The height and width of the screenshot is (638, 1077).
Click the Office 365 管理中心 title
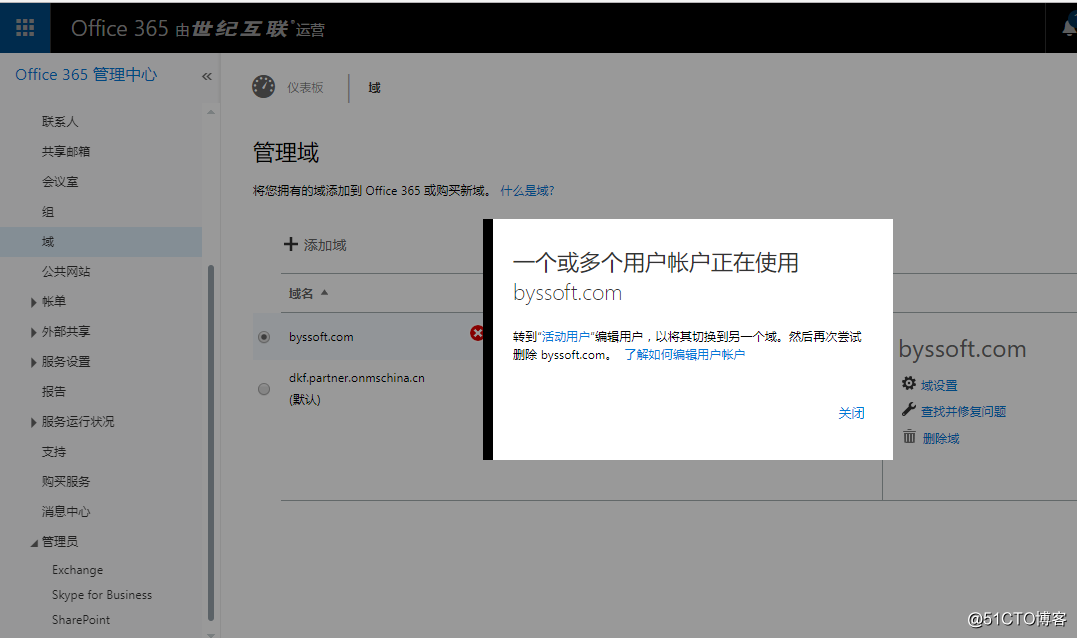[x=86, y=74]
